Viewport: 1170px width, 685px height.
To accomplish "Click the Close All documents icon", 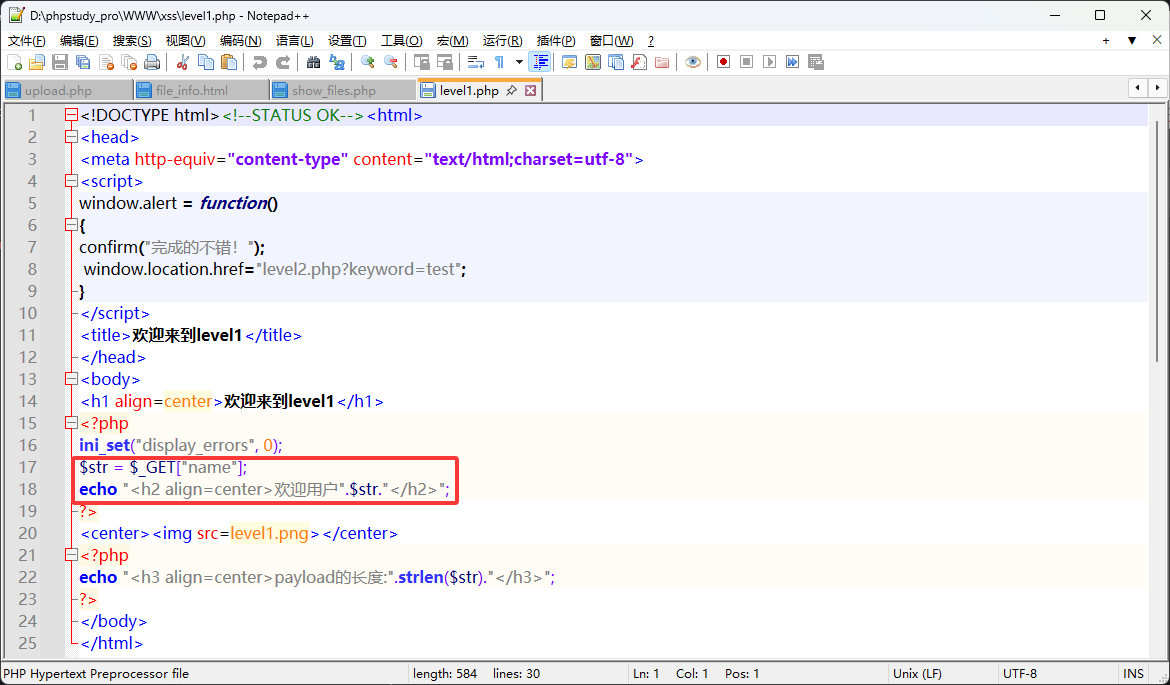I will (129, 62).
